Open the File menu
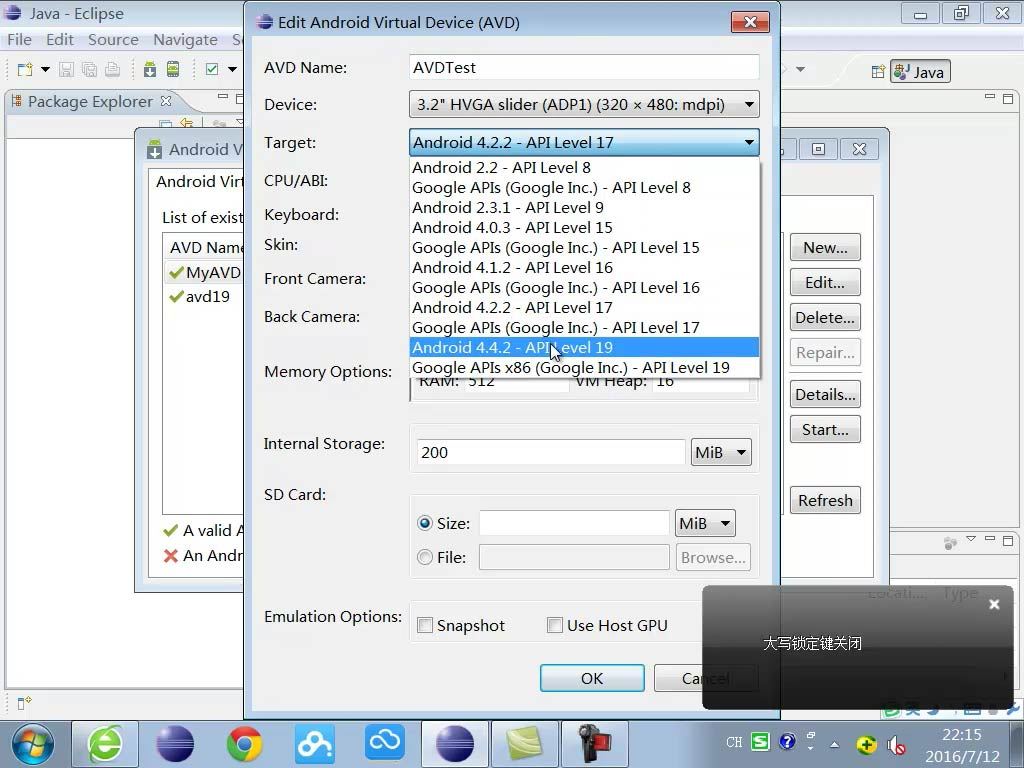 coord(19,40)
